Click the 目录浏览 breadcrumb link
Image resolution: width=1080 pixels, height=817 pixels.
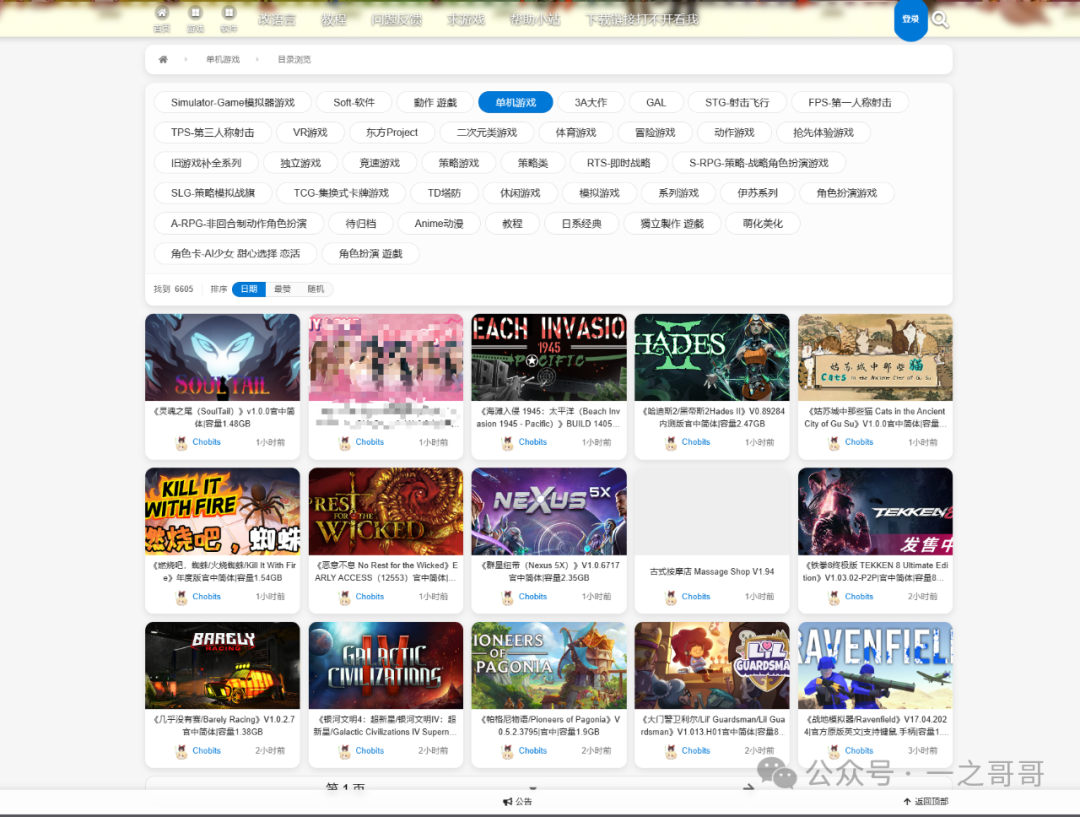click(294, 60)
